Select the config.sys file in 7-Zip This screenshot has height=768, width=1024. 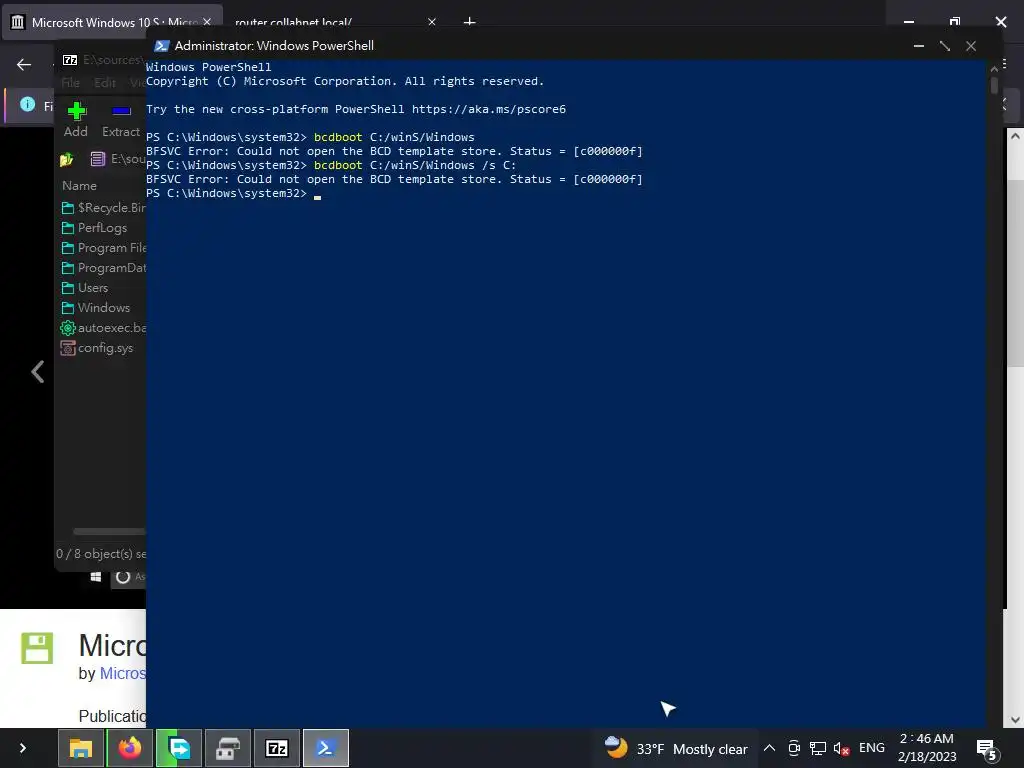pos(97,348)
